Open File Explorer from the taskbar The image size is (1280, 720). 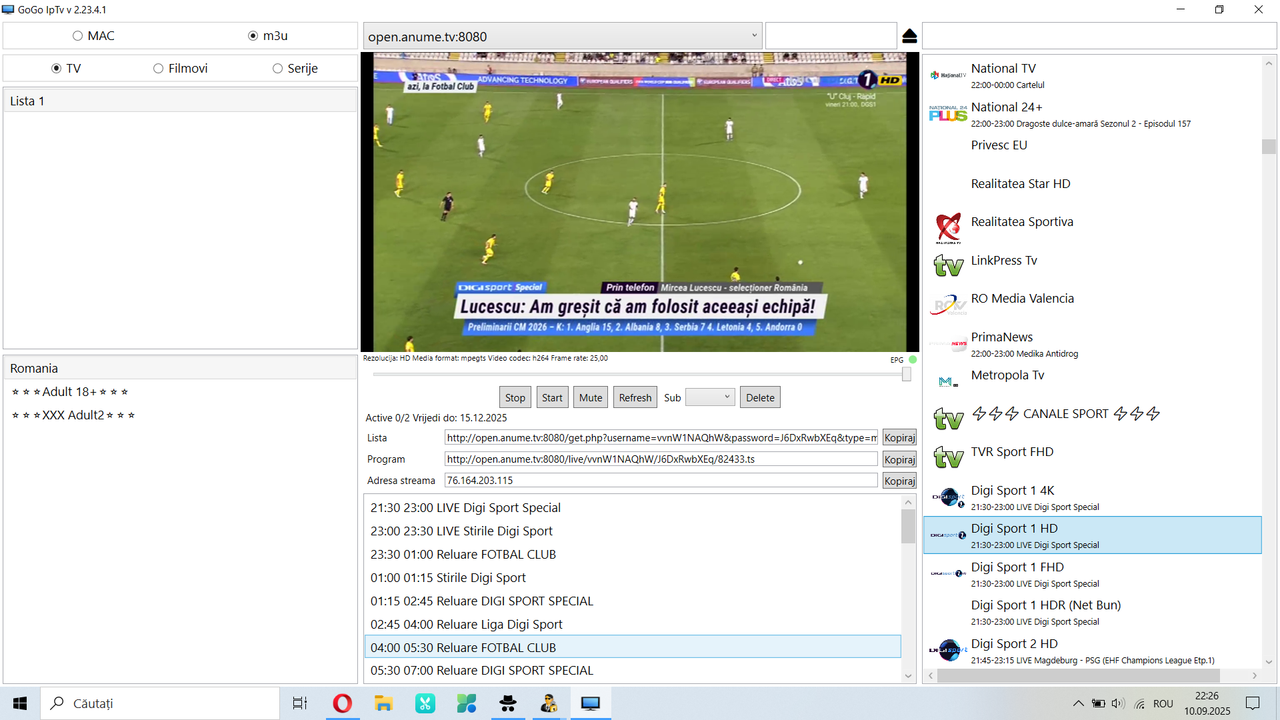[383, 703]
